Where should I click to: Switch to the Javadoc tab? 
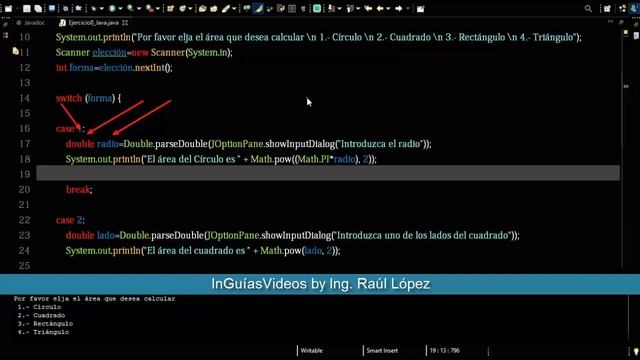tap(31, 23)
